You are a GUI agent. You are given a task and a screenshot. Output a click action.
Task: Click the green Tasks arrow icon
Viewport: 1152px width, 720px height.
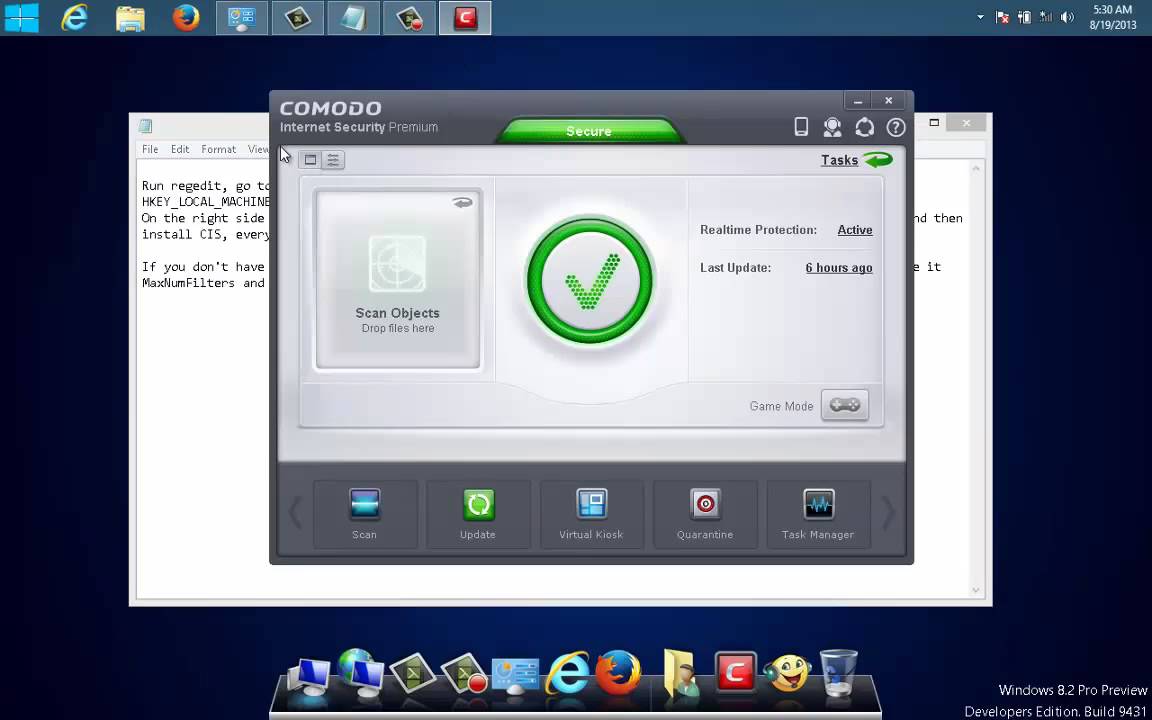click(877, 159)
